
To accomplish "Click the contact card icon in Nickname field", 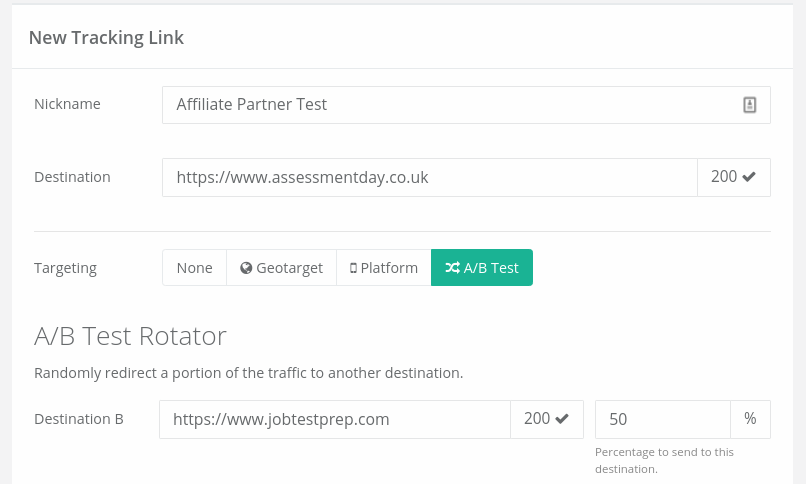I will pyautogui.click(x=749, y=105).
